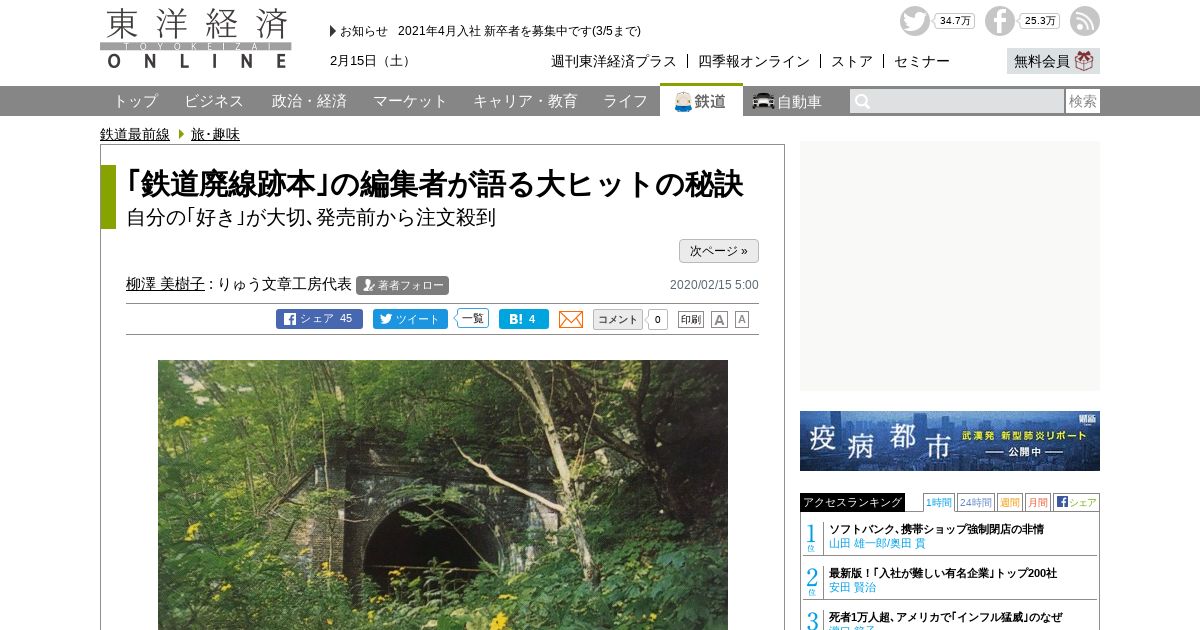Open the Twitter icon in the header
1200x630 pixels.
914,21
